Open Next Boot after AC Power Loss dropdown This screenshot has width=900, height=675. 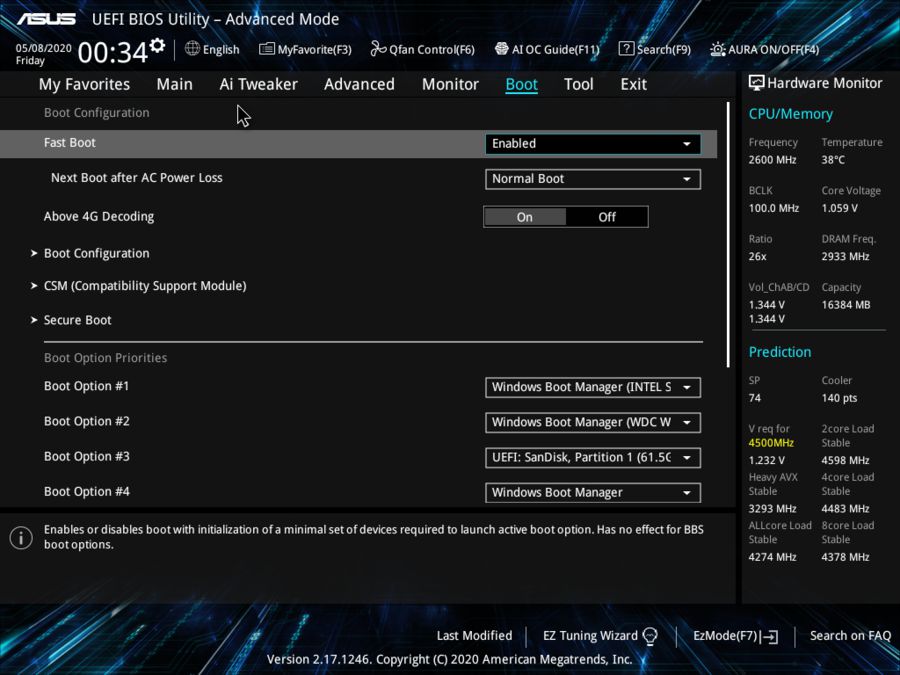(592, 179)
